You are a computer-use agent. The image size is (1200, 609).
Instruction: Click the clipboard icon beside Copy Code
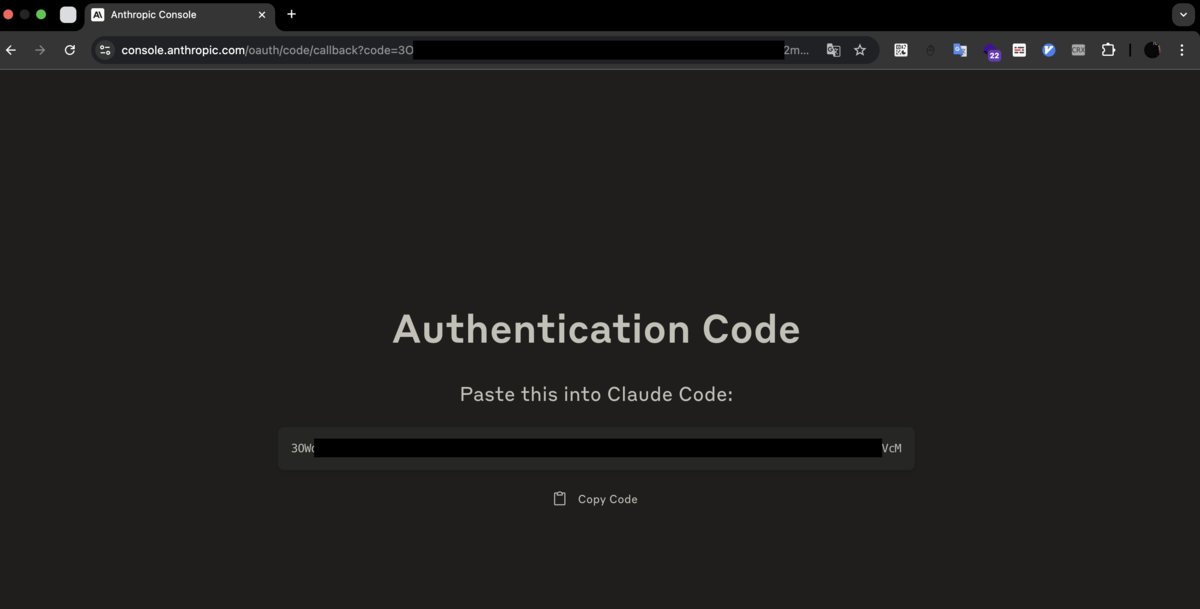(x=560, y=499)
